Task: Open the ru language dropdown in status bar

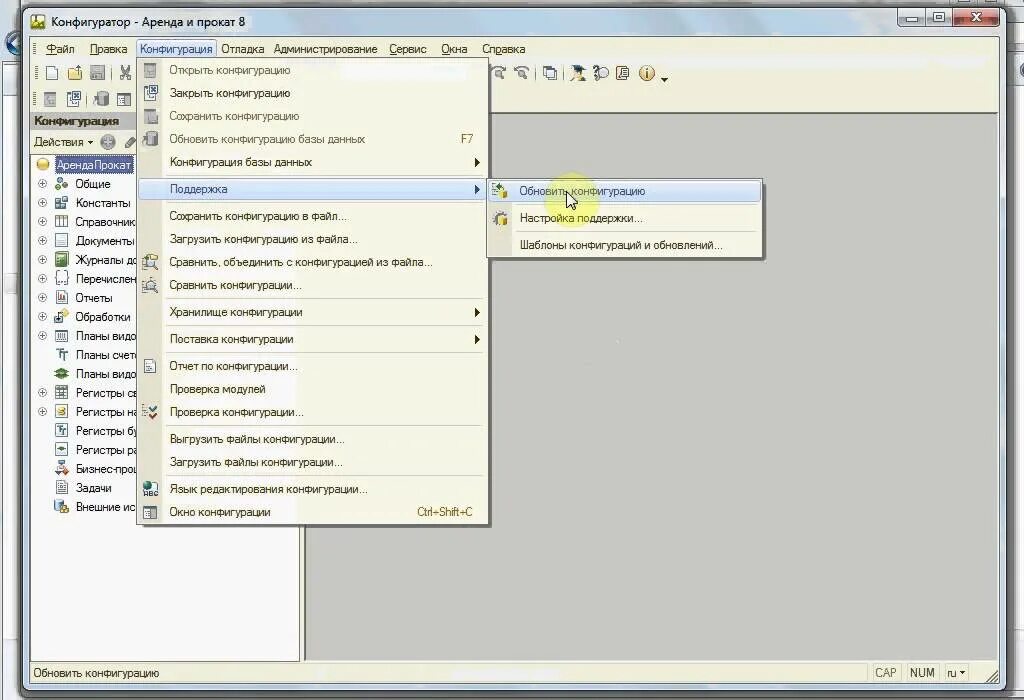Action: point(956,673)
